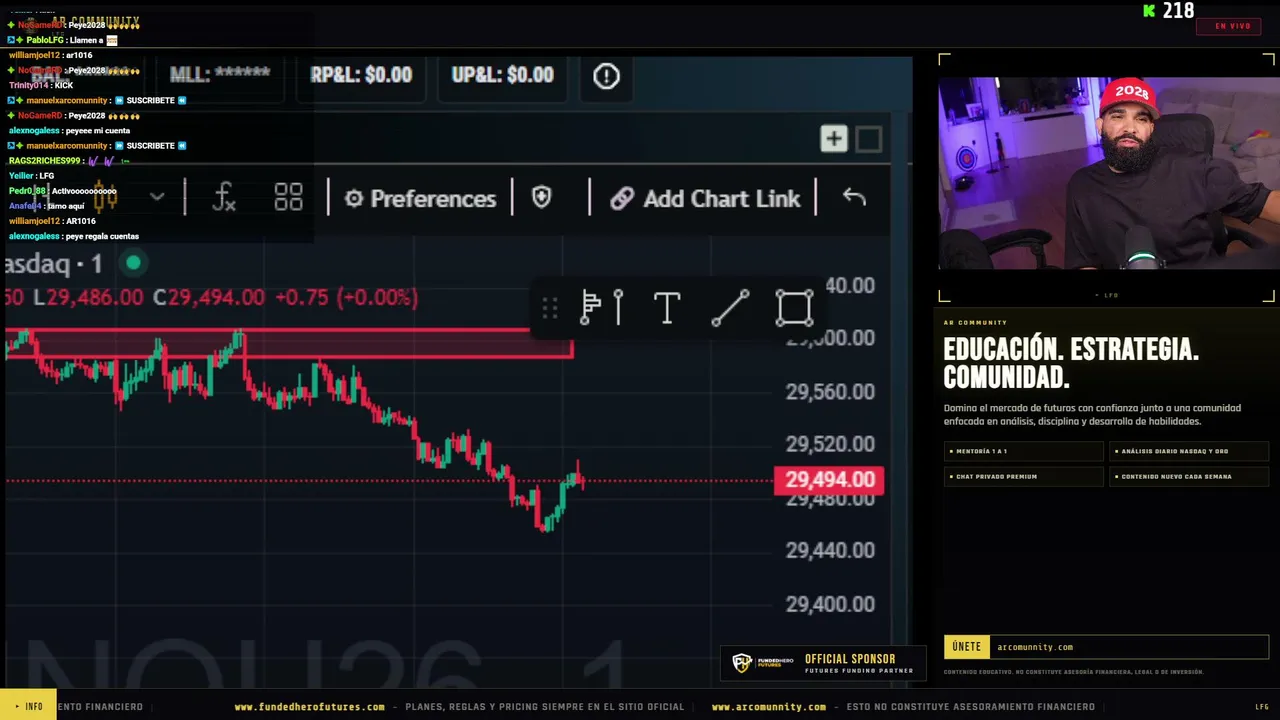This screenshot has width=1280, height=720.
Task: Click the undo arrow in chart toolbar
Action: click(x=853, y=197)
